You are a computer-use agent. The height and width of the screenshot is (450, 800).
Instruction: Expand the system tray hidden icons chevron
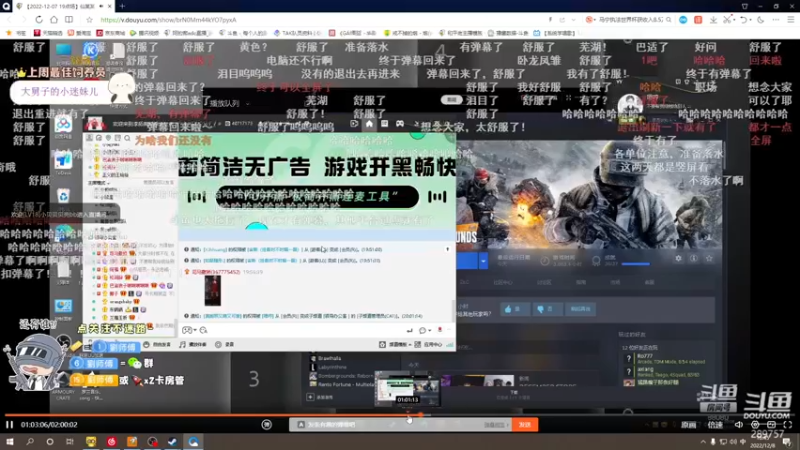(x=703, y=442)
